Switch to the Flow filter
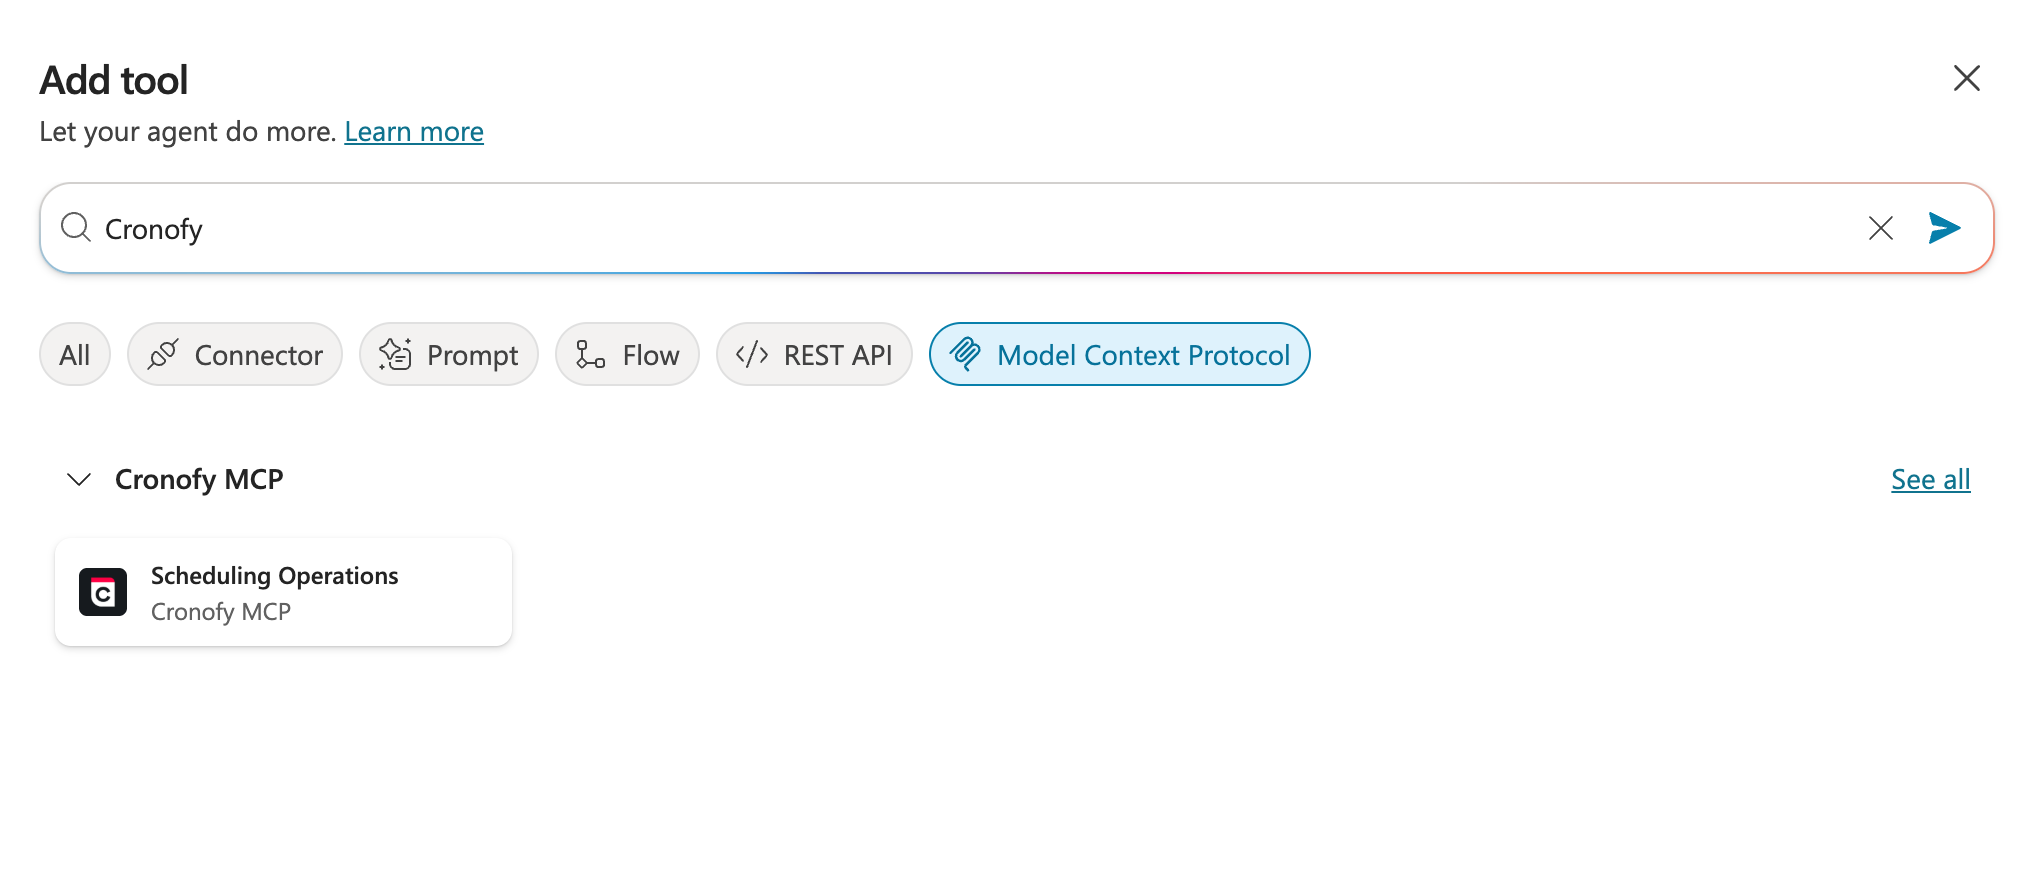This screenshot has height=876, width=2038. click(650, 355)
